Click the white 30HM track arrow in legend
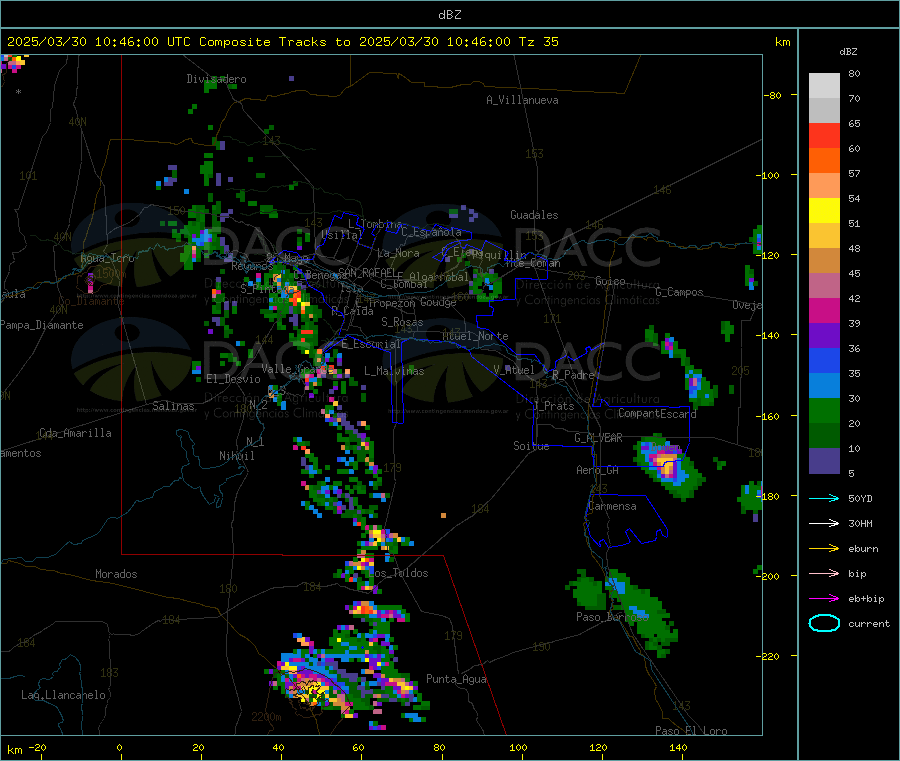 [824, 523]
